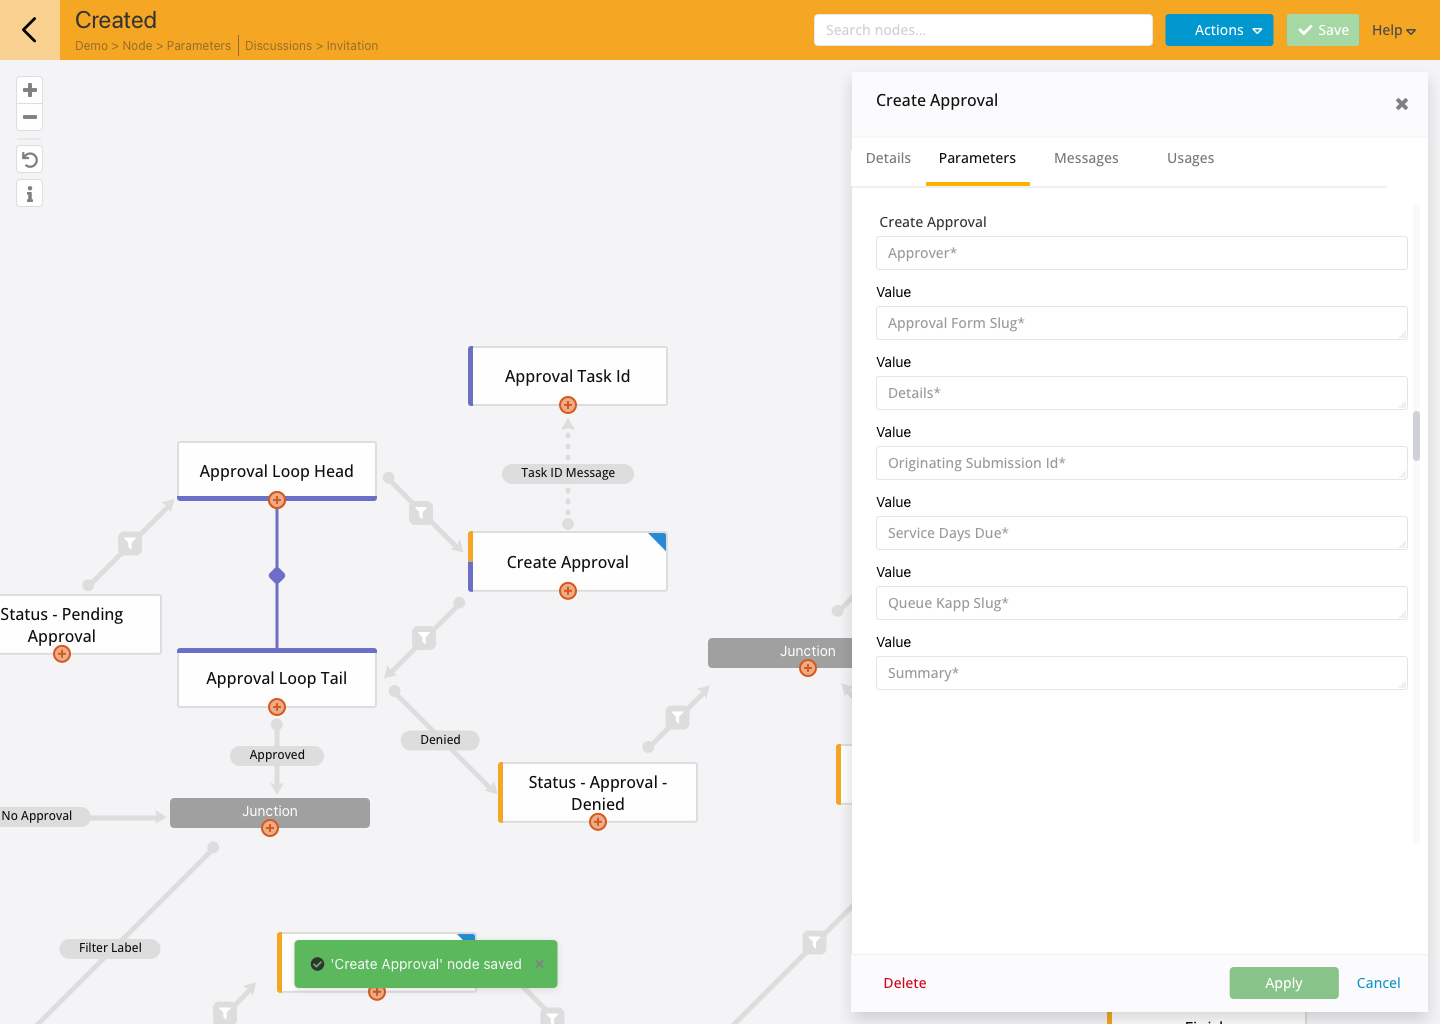Expand the Help dropdown menu

click(x=1392, y=30)
